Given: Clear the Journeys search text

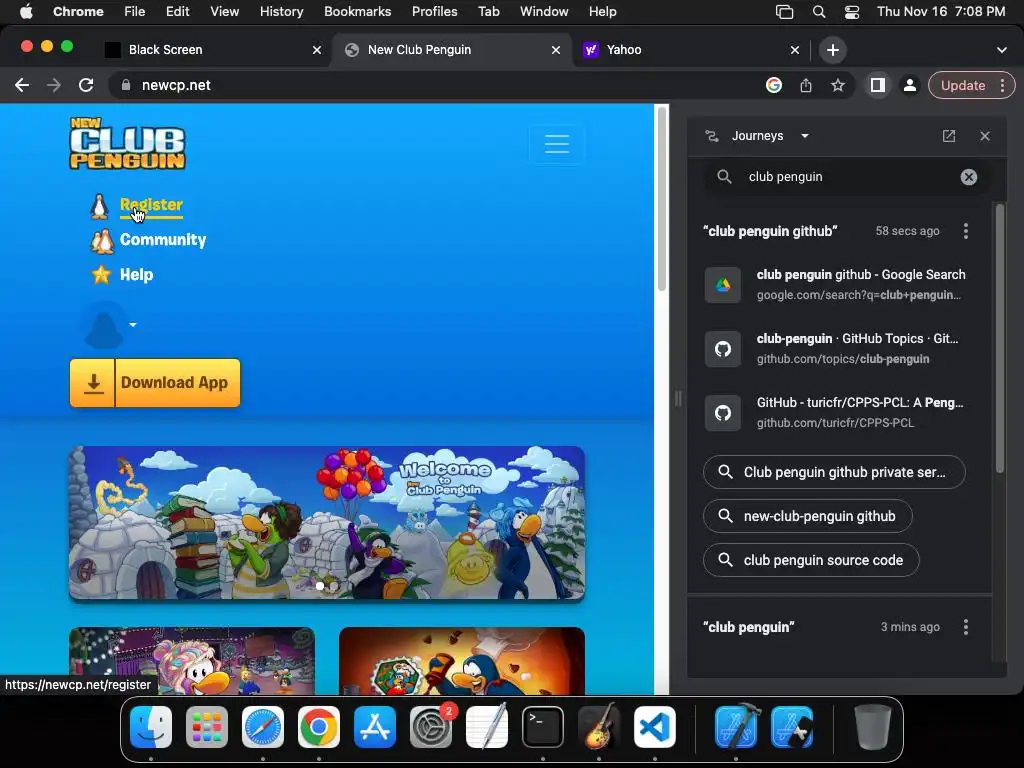Looking at the screenshot, I should (x=968, y=177).
